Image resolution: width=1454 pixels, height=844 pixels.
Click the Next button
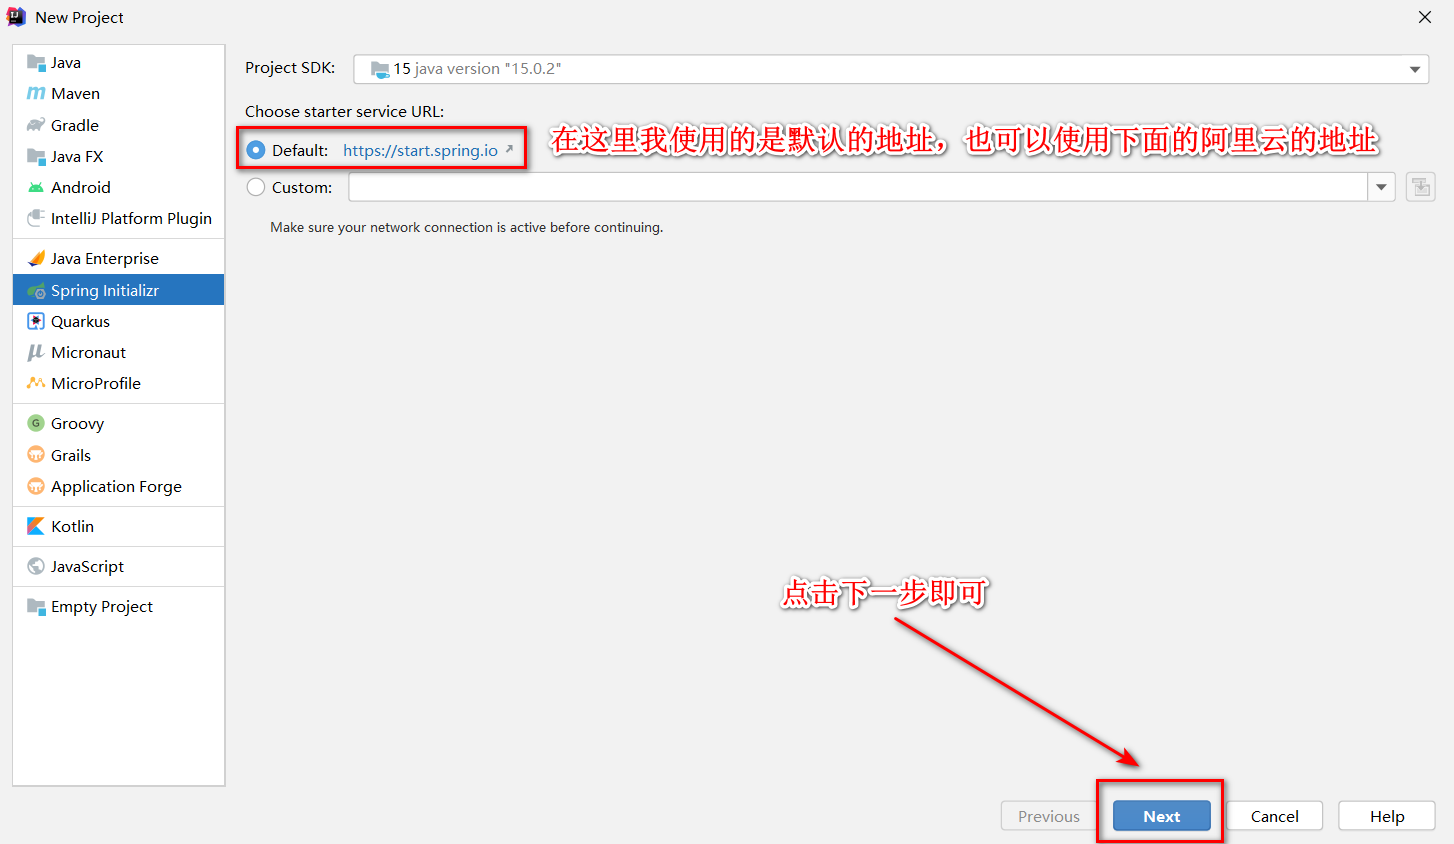point(1162,816)
